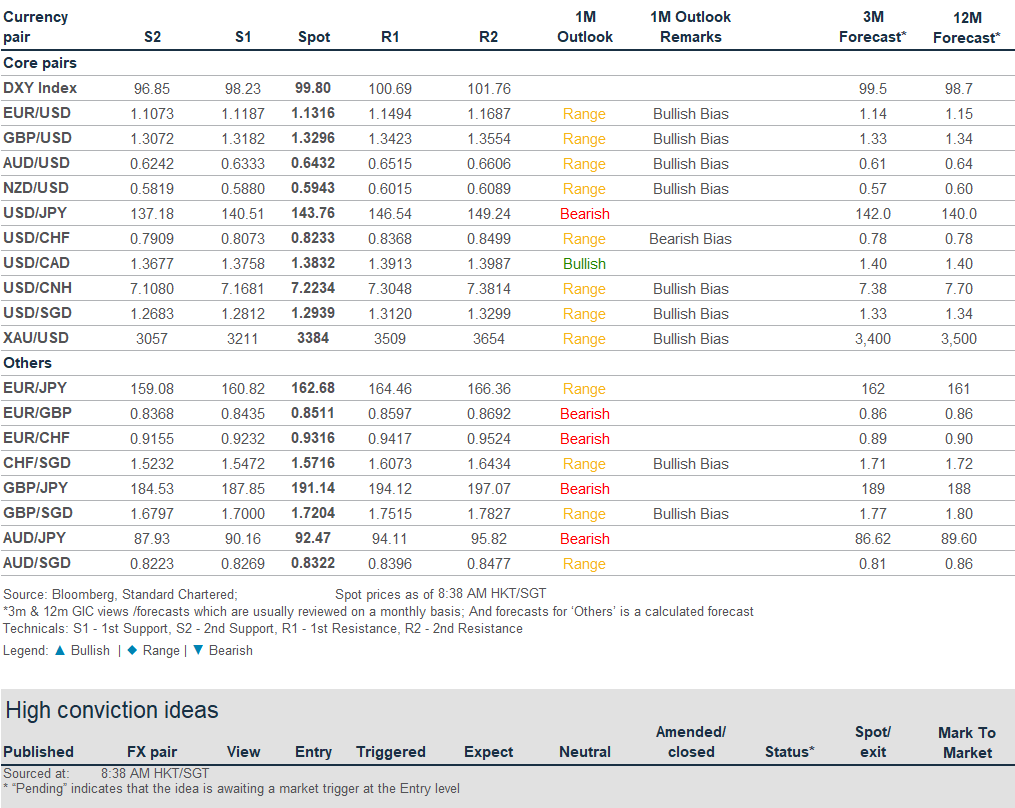This screenshot has height=808, width=1015.
Task: Select the "Bullish Bias" remark for XAU/USD
Action: point(691,339)
